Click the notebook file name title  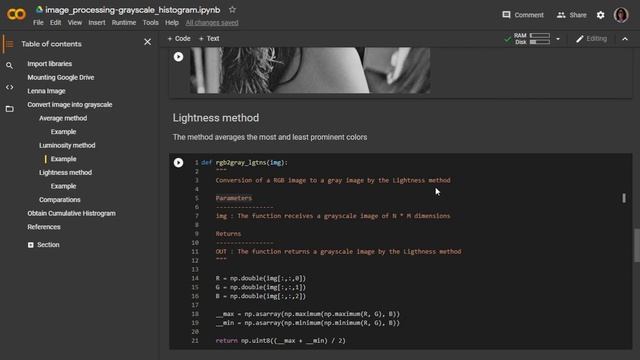(133, 10)
